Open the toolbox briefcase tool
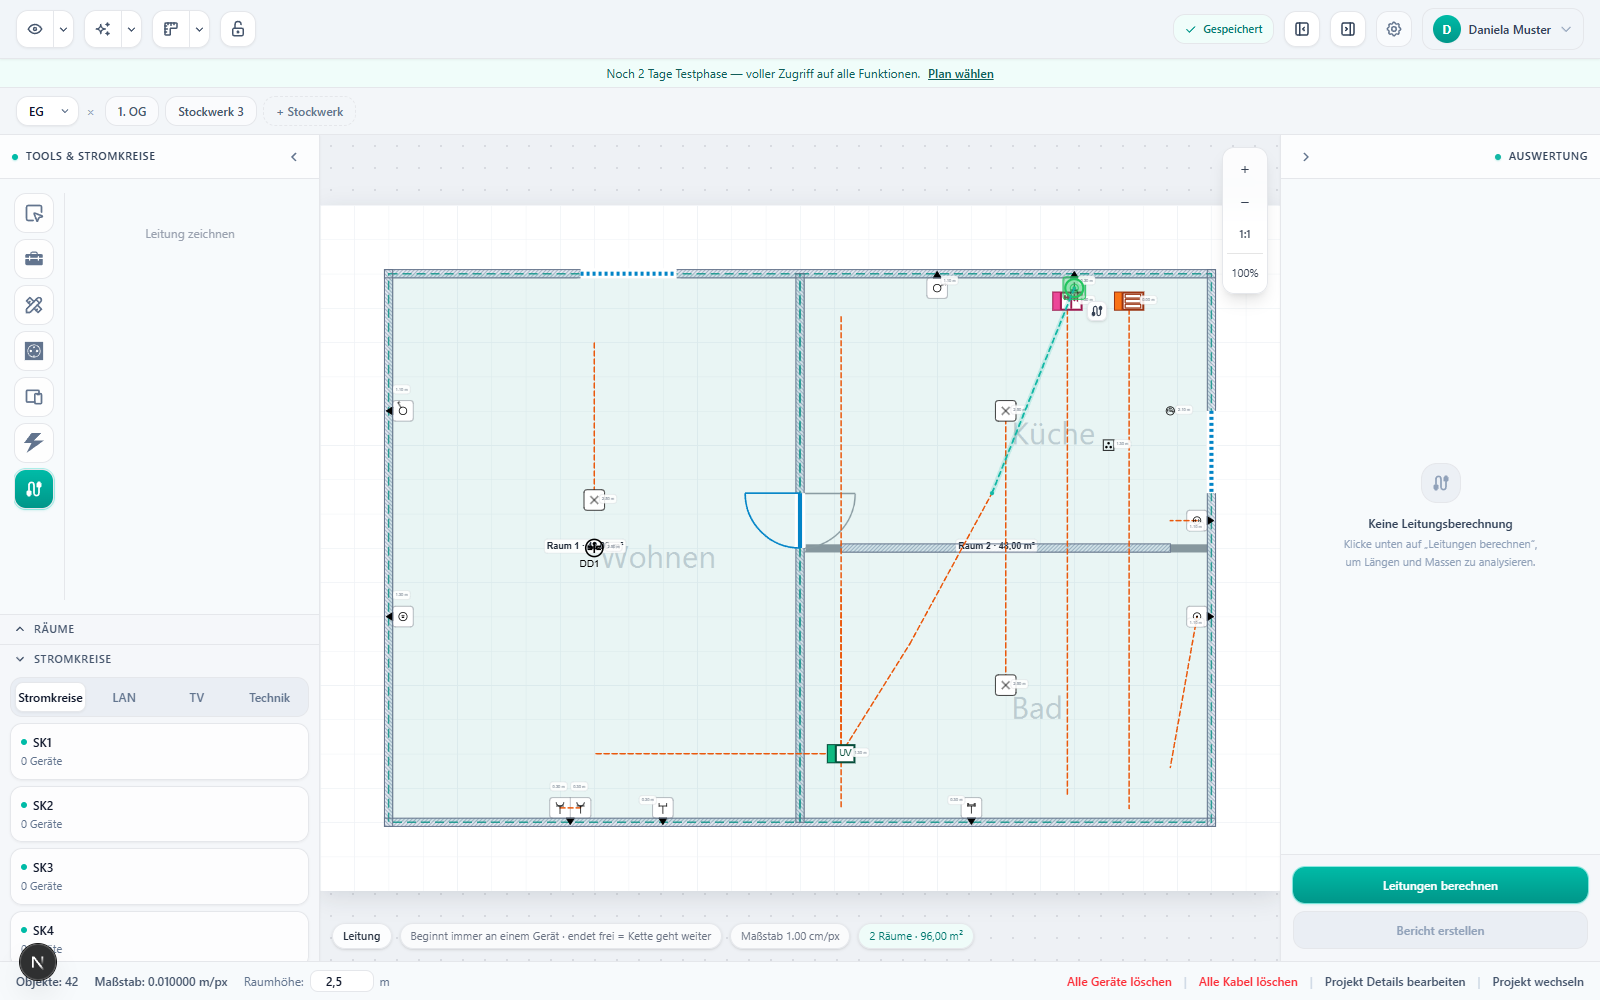This screenshot has width=1600, height=1000. click(34, 259)
